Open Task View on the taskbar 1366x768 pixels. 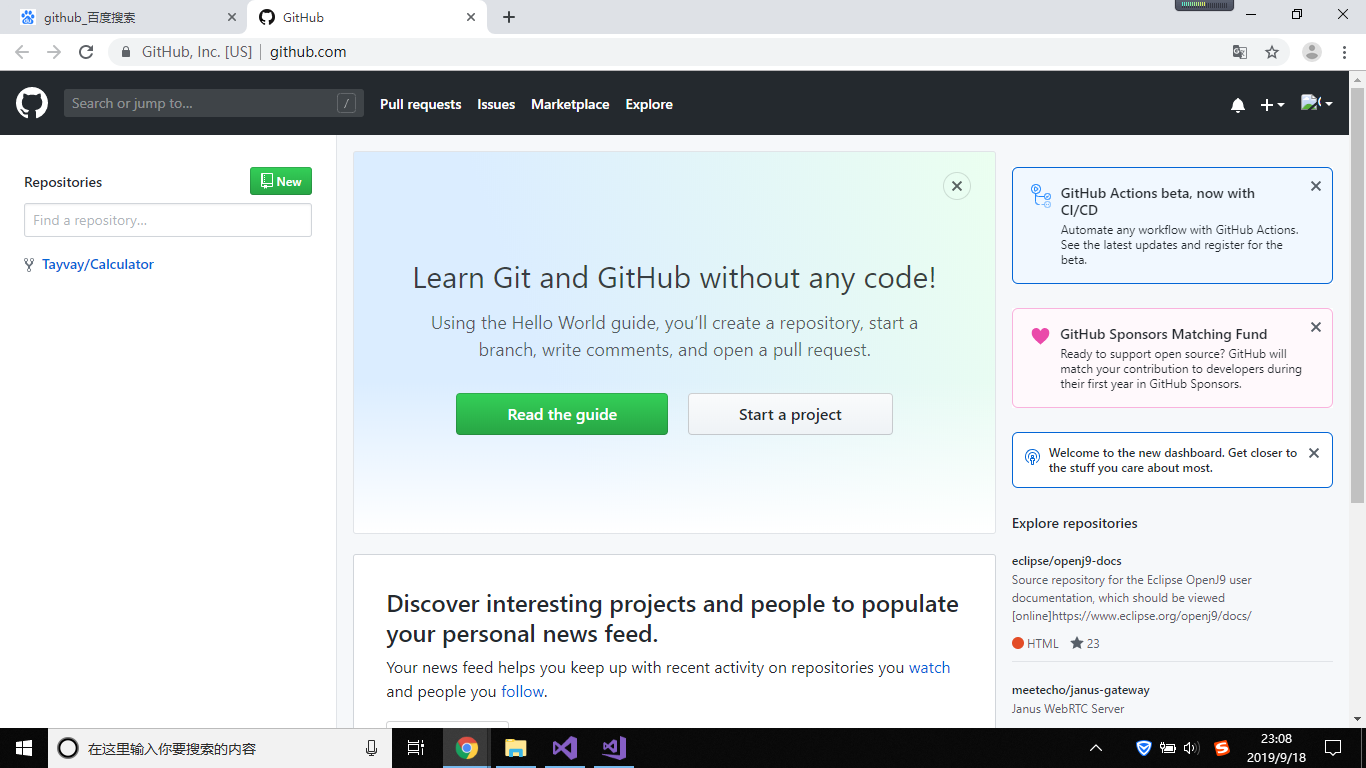[416, 748]
